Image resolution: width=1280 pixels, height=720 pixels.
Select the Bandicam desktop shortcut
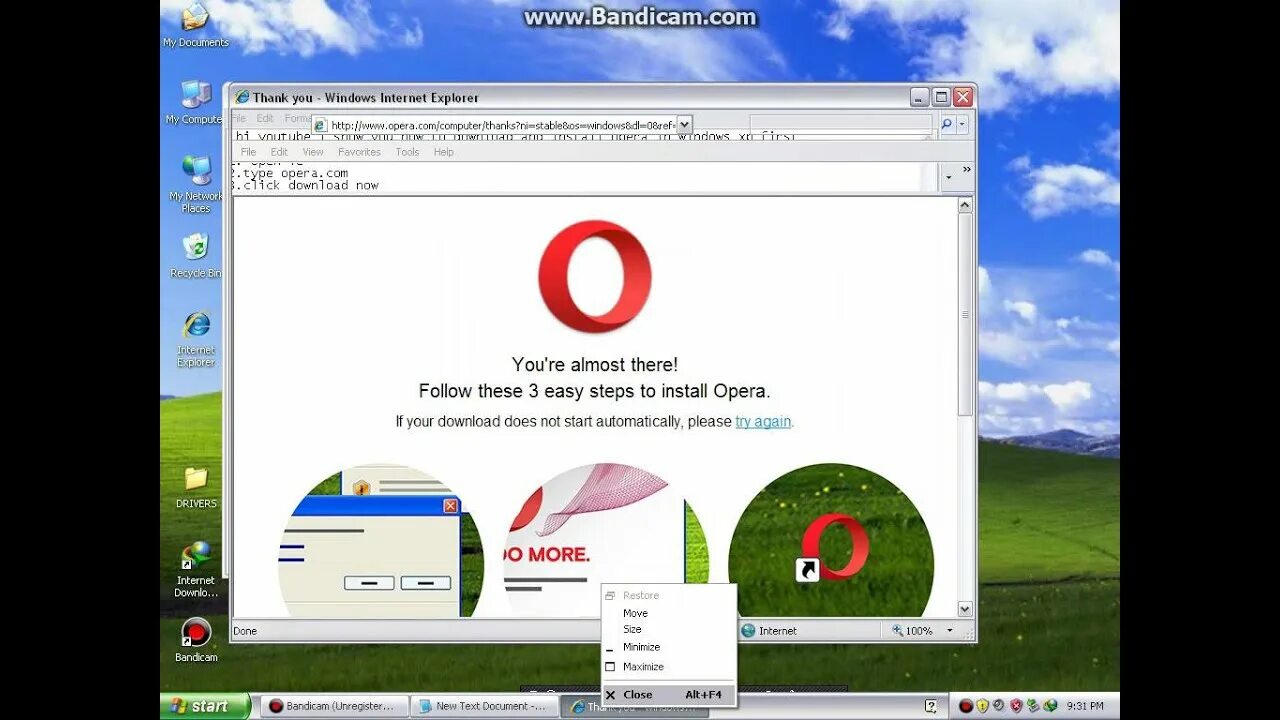click(x=196, y=640)
